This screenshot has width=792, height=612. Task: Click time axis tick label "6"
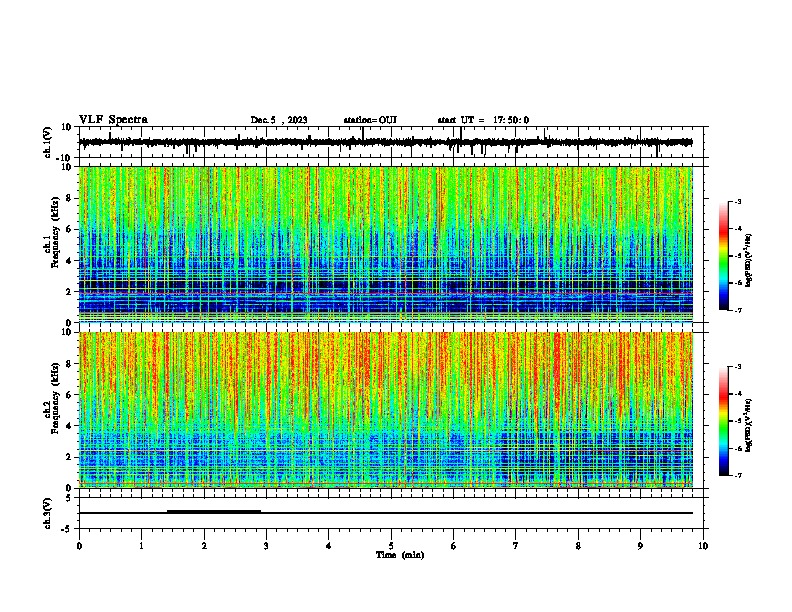(454, 546)
